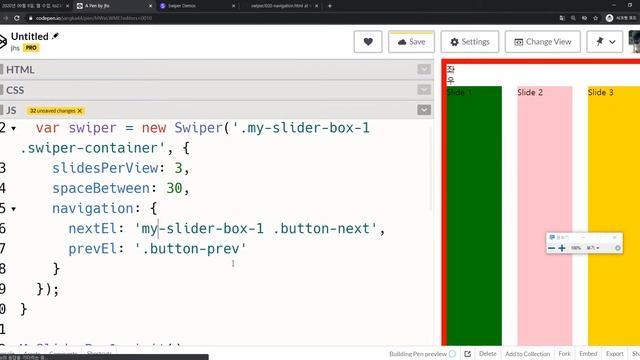Fold the navigation code block arrow

[13, 209]
